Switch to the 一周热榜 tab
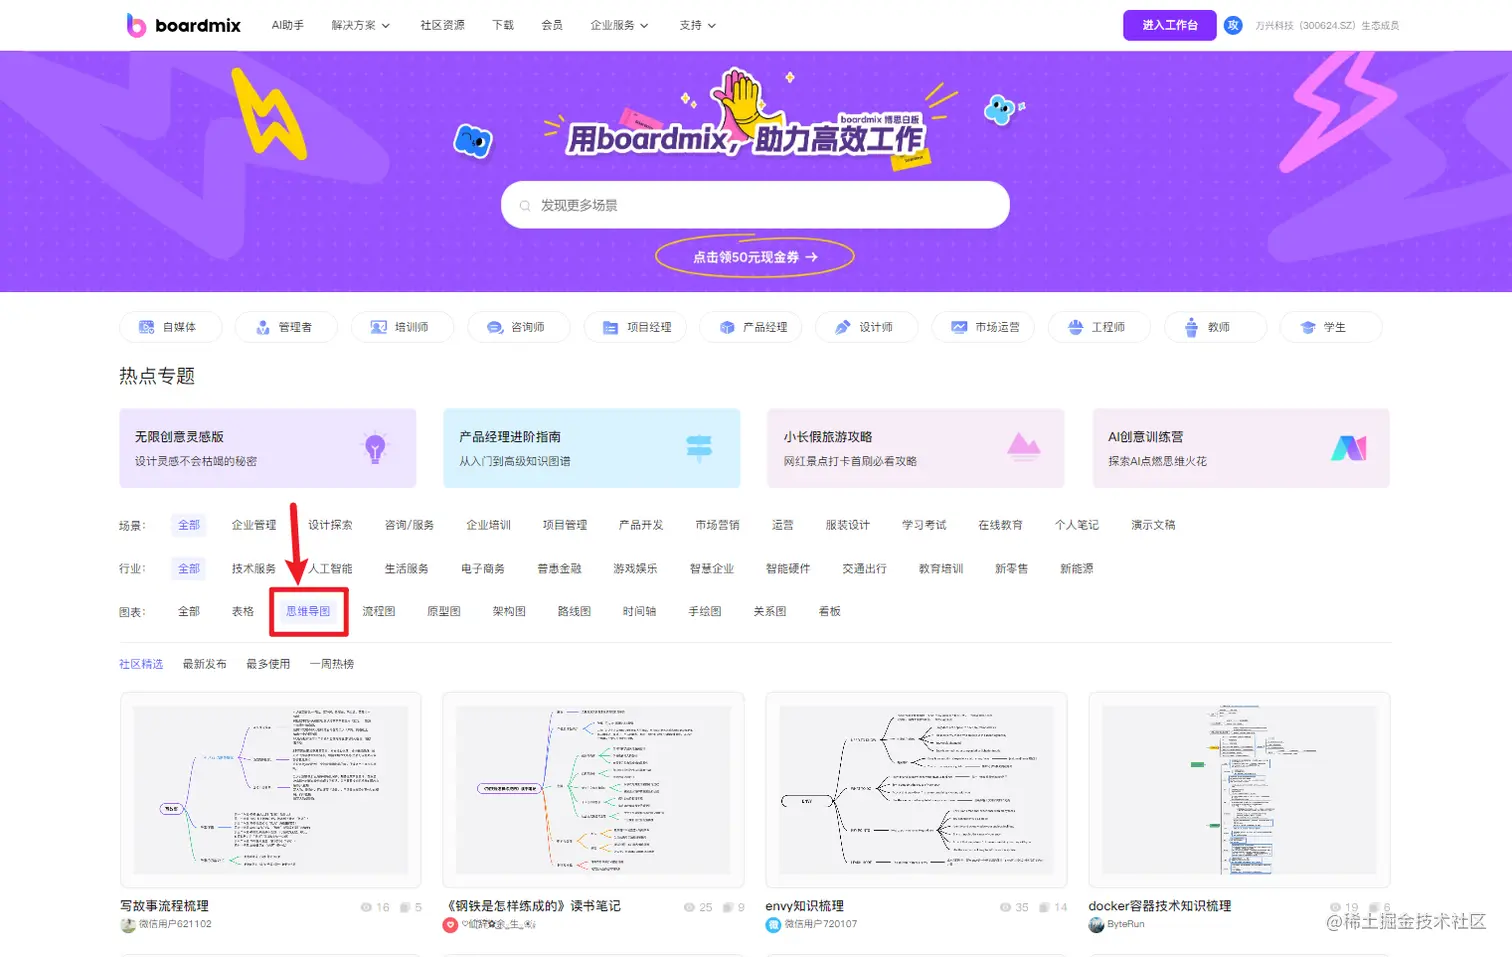Screen dimensions: 1512x957 332,664
